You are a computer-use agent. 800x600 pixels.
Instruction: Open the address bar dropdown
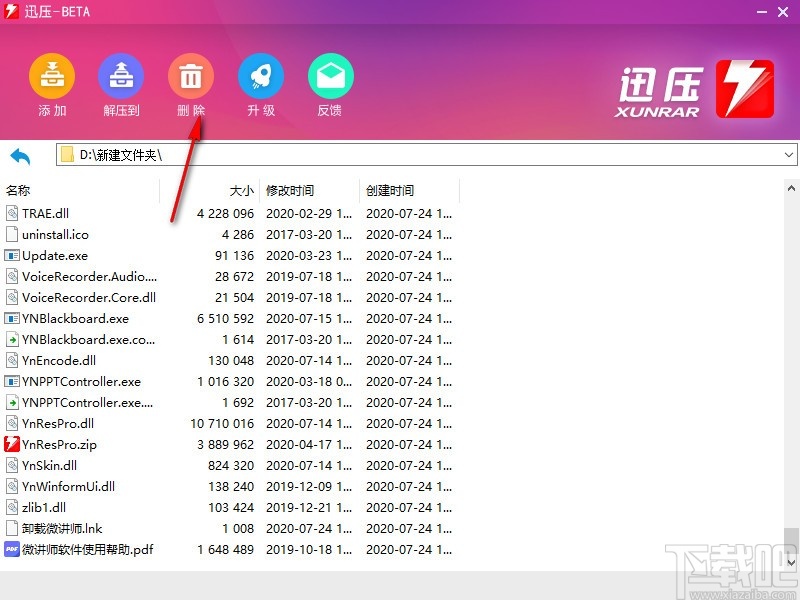pos(789,156)
